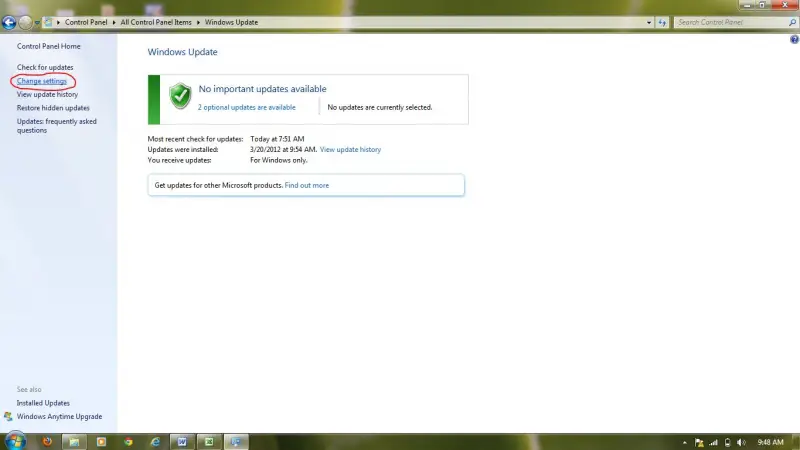The width and height of the screenshot is (800, 450).
Task: Close the Windows Update window
Action: 785,5
